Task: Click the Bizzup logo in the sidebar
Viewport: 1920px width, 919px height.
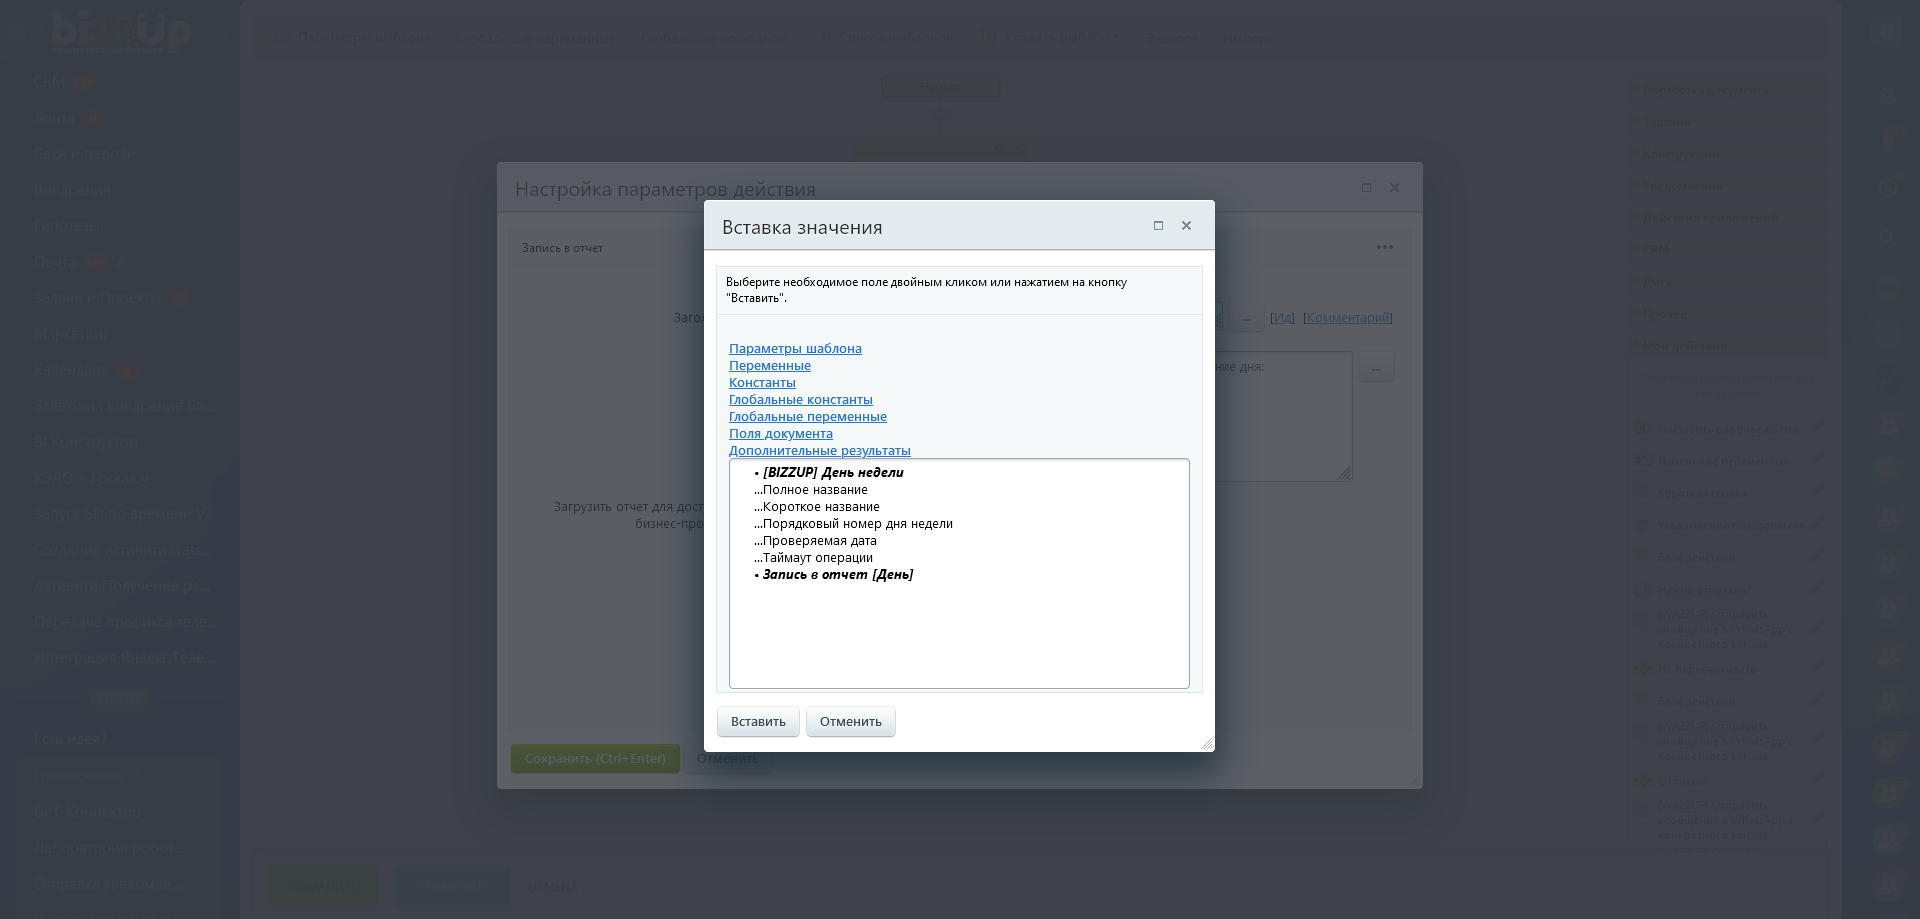Action: (x=121, y=32)
